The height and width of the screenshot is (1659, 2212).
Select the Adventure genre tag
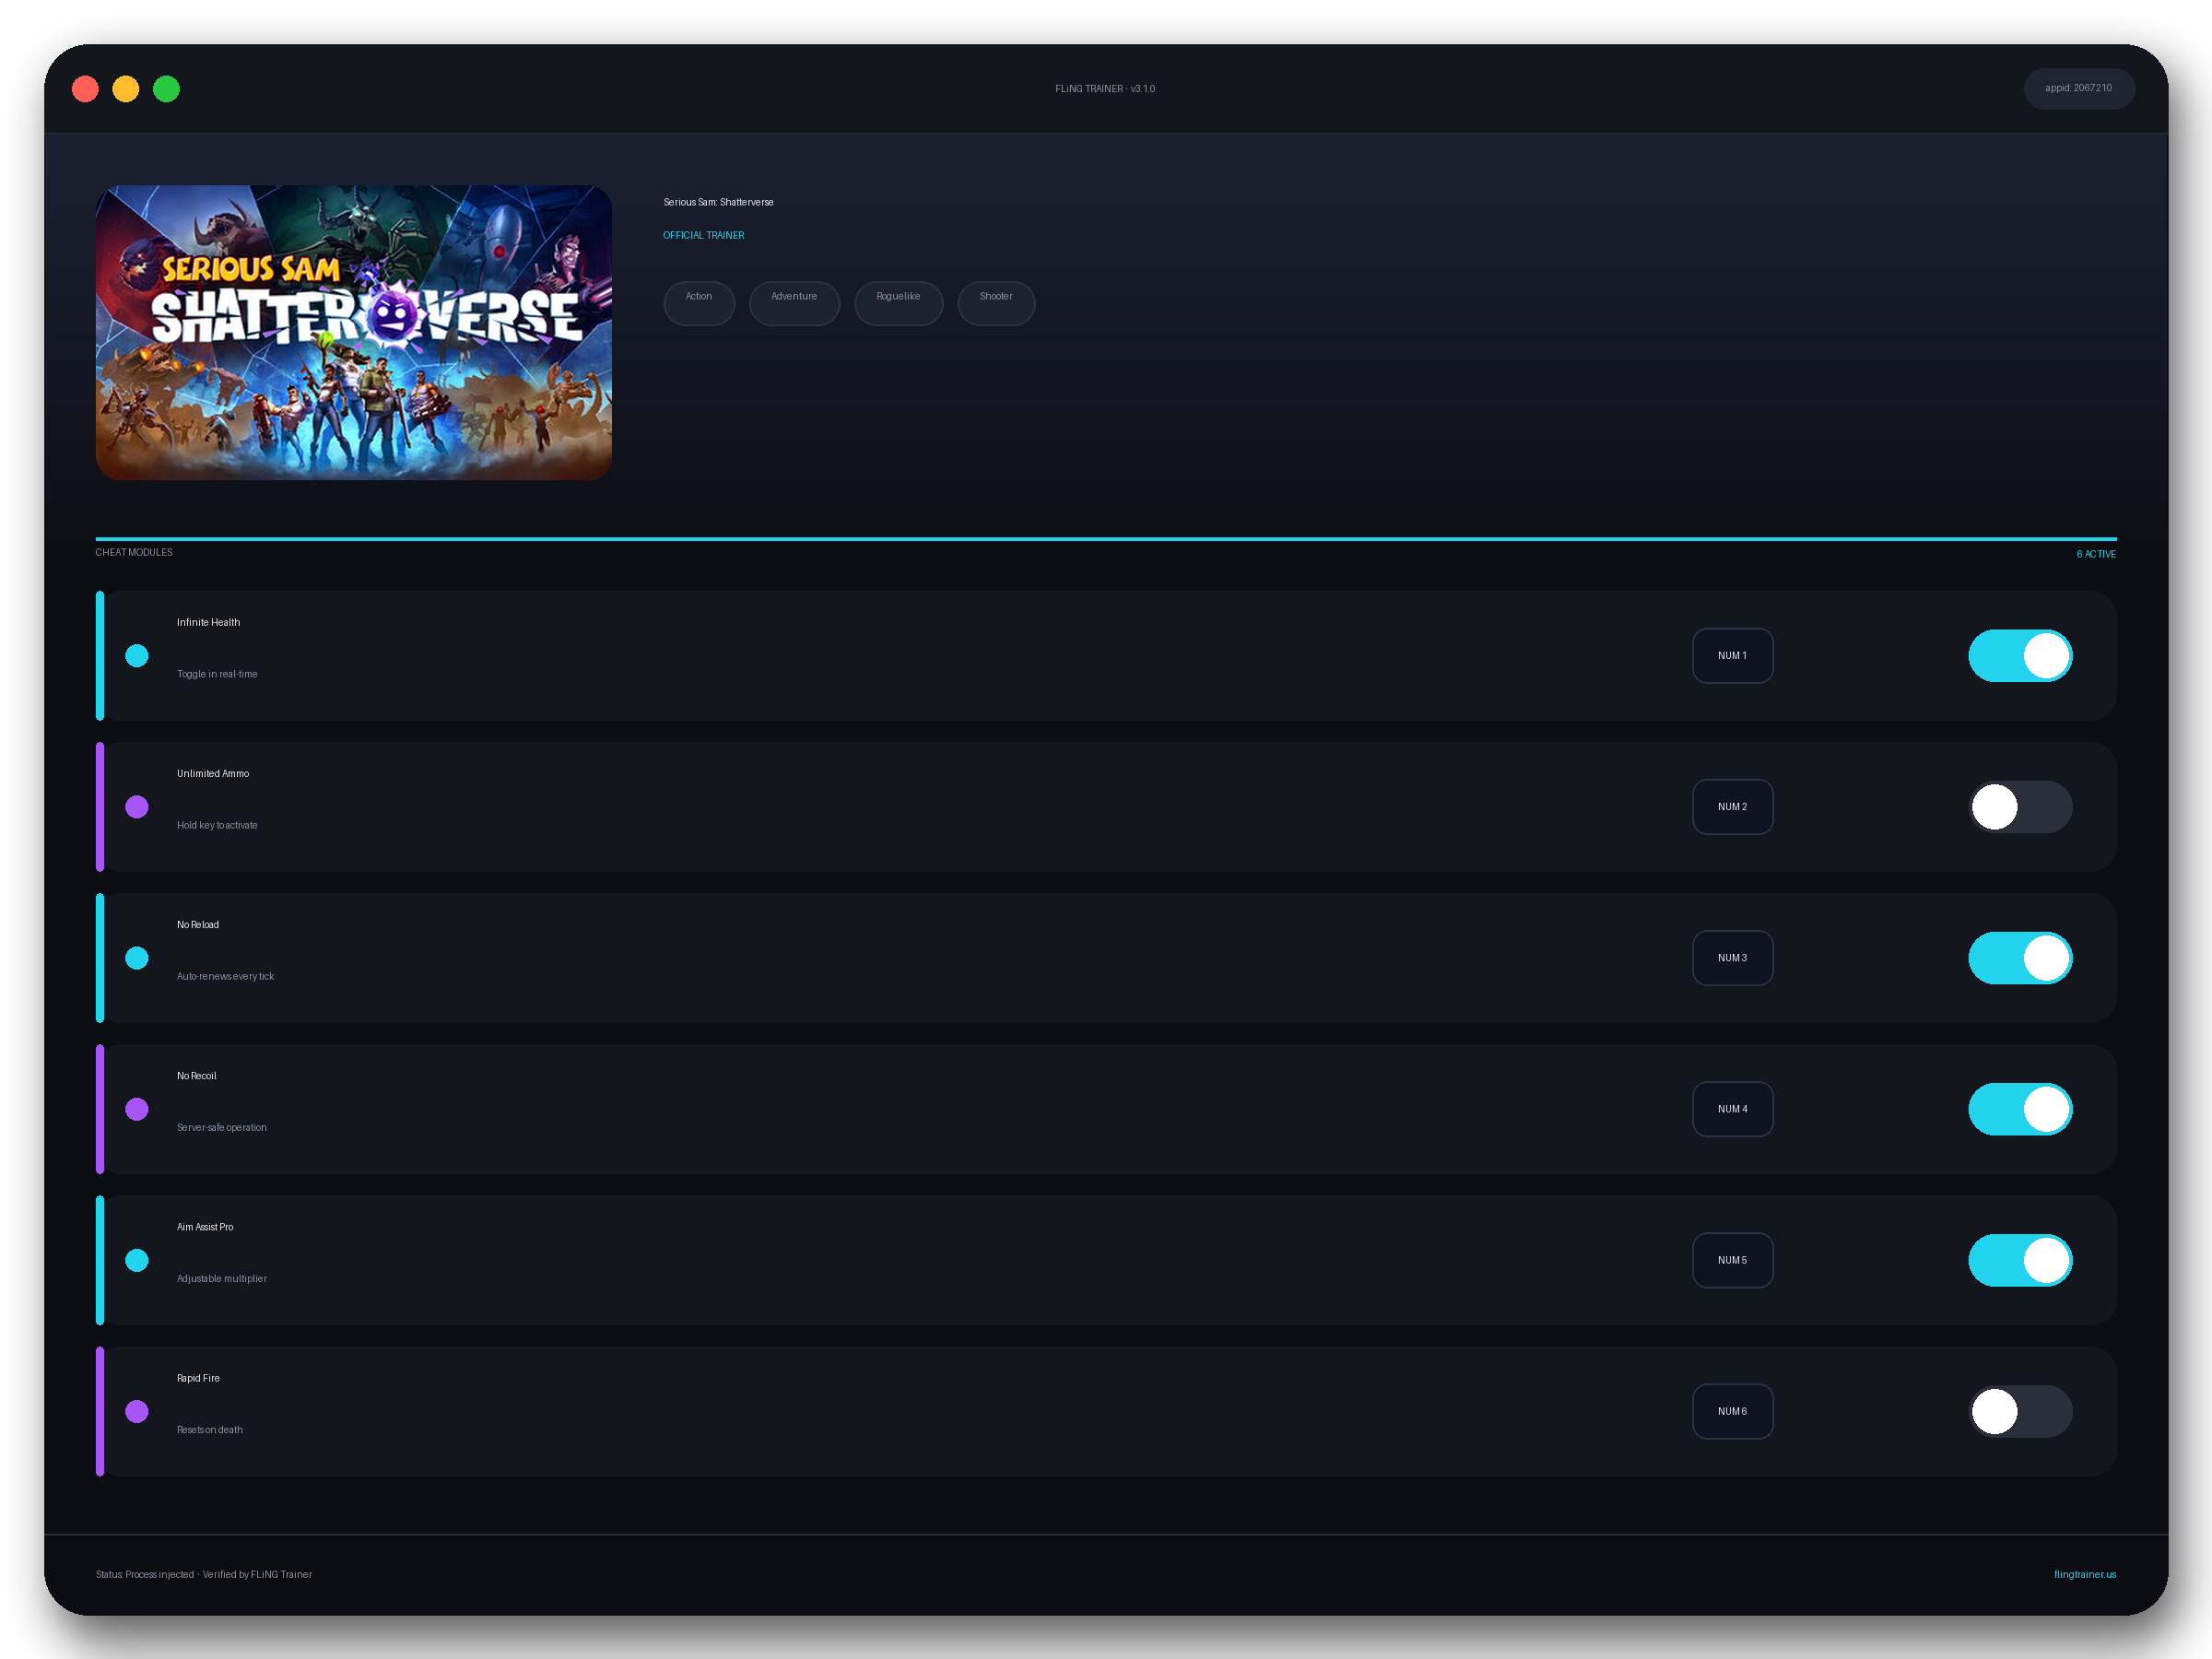point(794,303)
